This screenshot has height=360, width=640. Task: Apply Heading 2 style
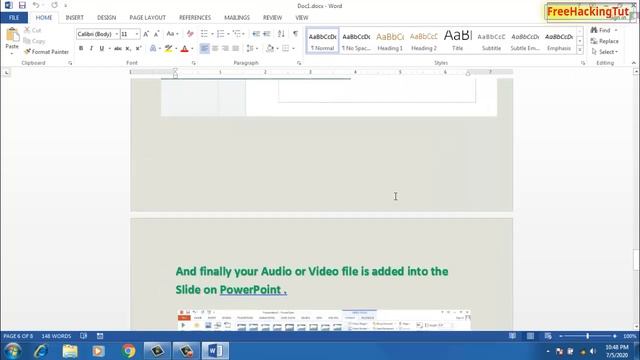[424, 41]
